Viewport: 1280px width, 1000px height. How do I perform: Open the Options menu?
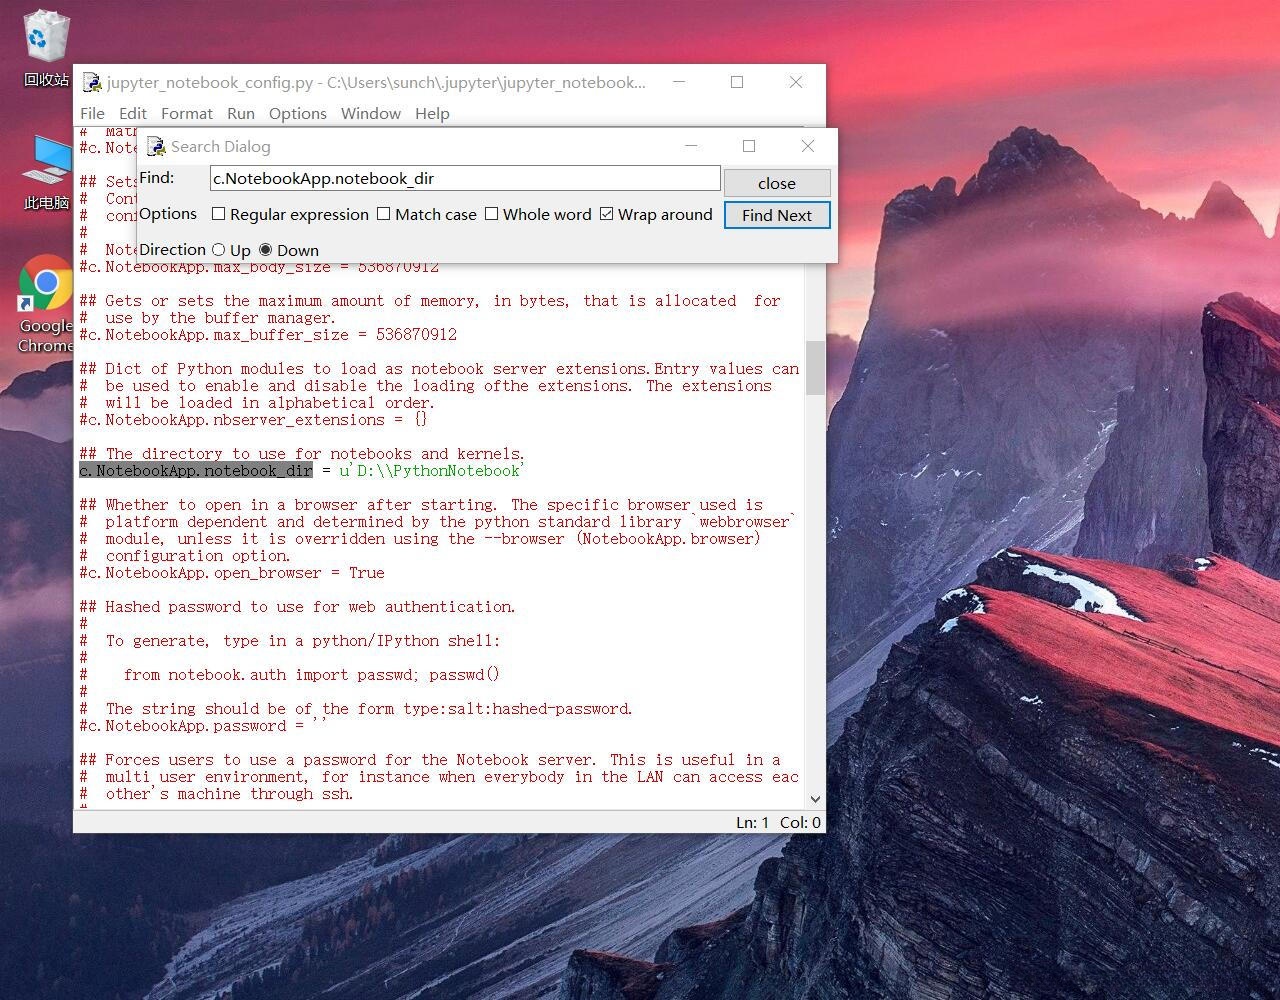click(298, 114)
